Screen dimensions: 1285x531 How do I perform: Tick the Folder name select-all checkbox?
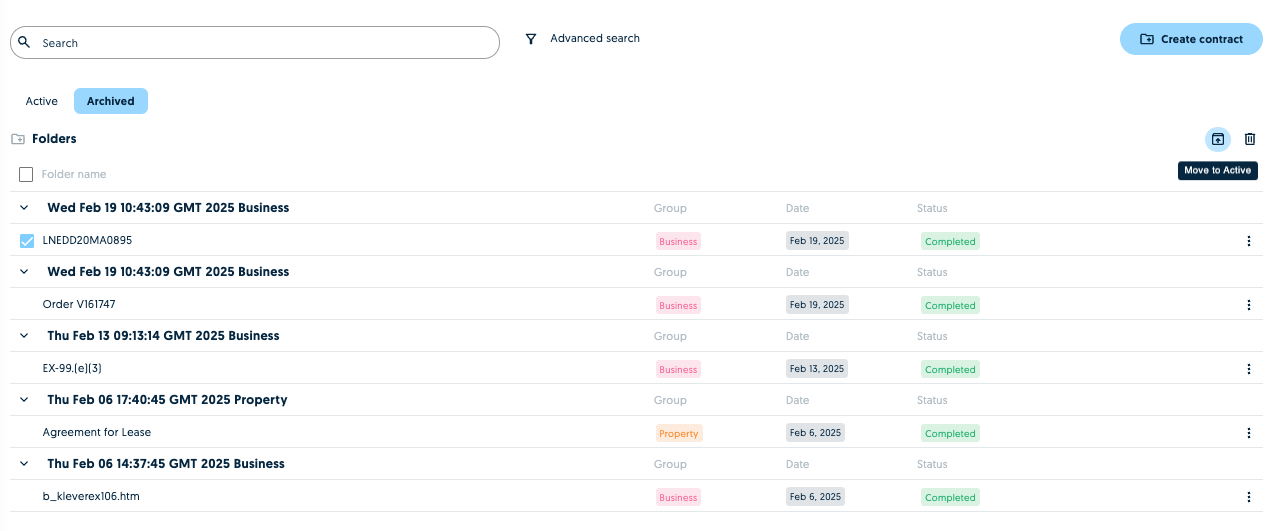coord(26,175)
